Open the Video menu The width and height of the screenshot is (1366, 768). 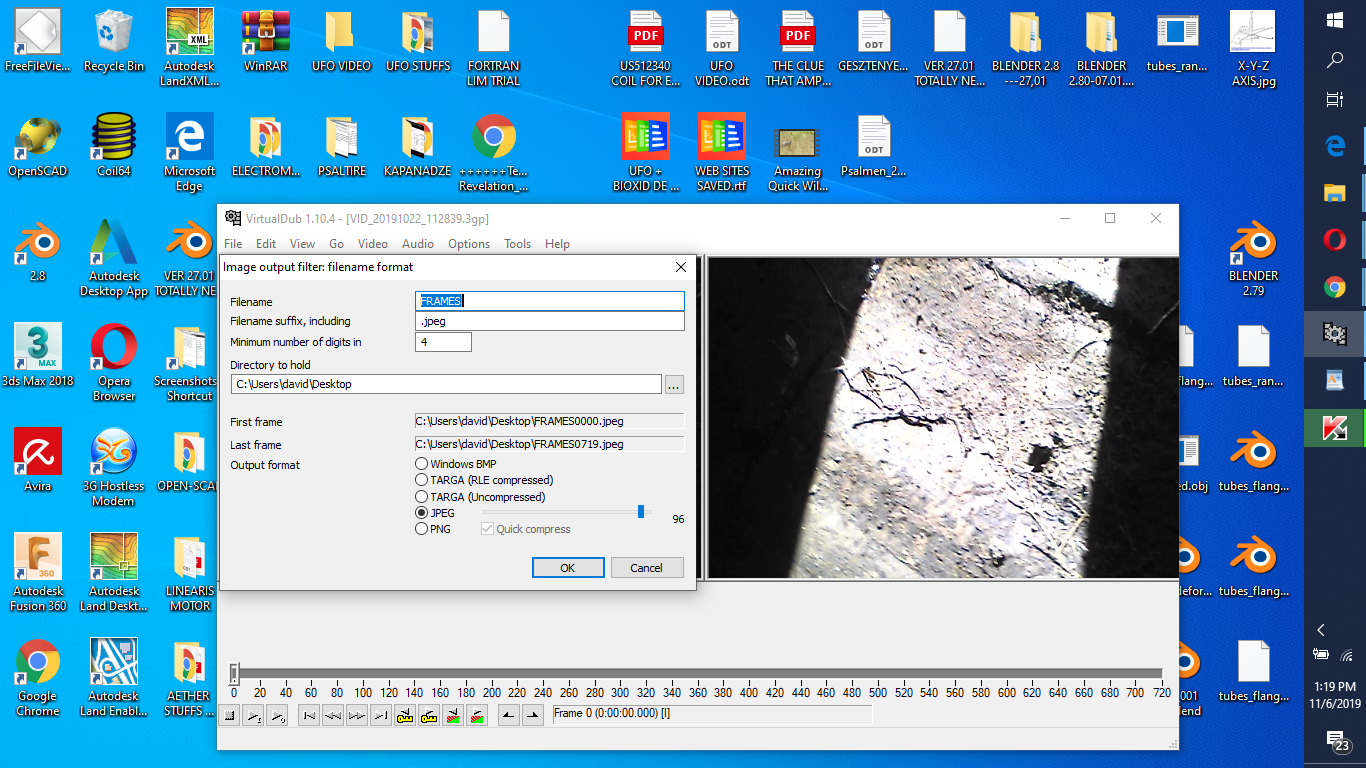(x=373, y=244)
